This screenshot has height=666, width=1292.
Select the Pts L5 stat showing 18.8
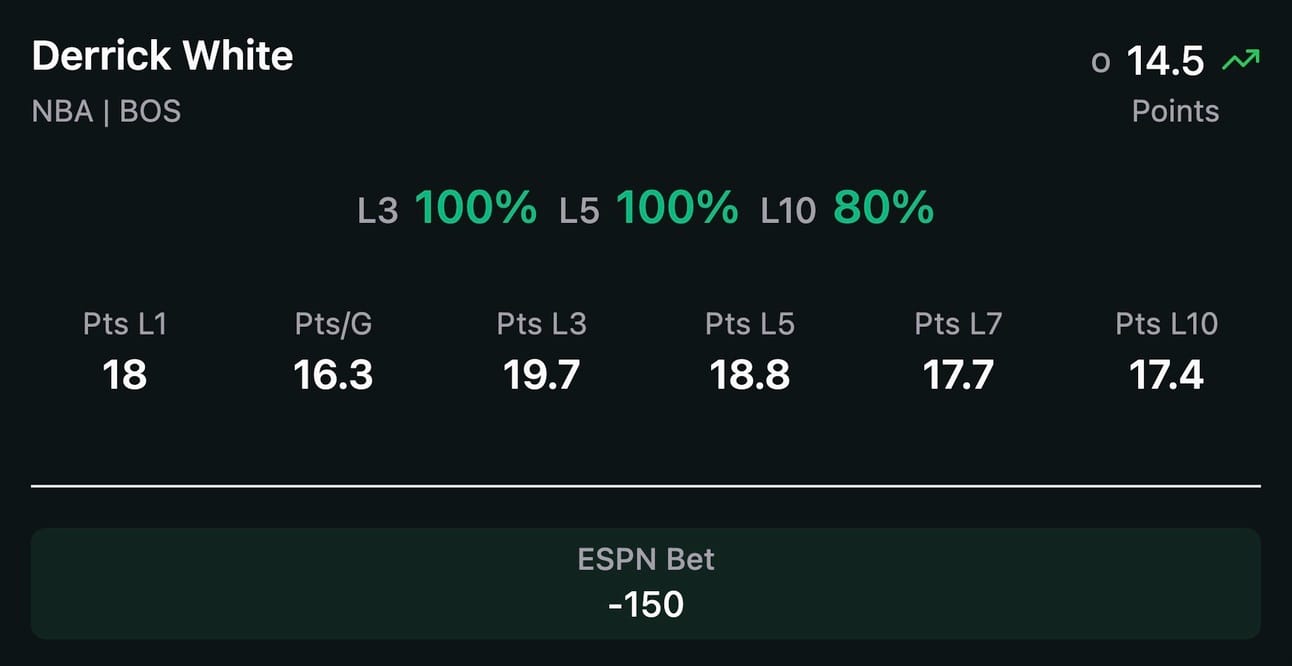coord(750,350)
